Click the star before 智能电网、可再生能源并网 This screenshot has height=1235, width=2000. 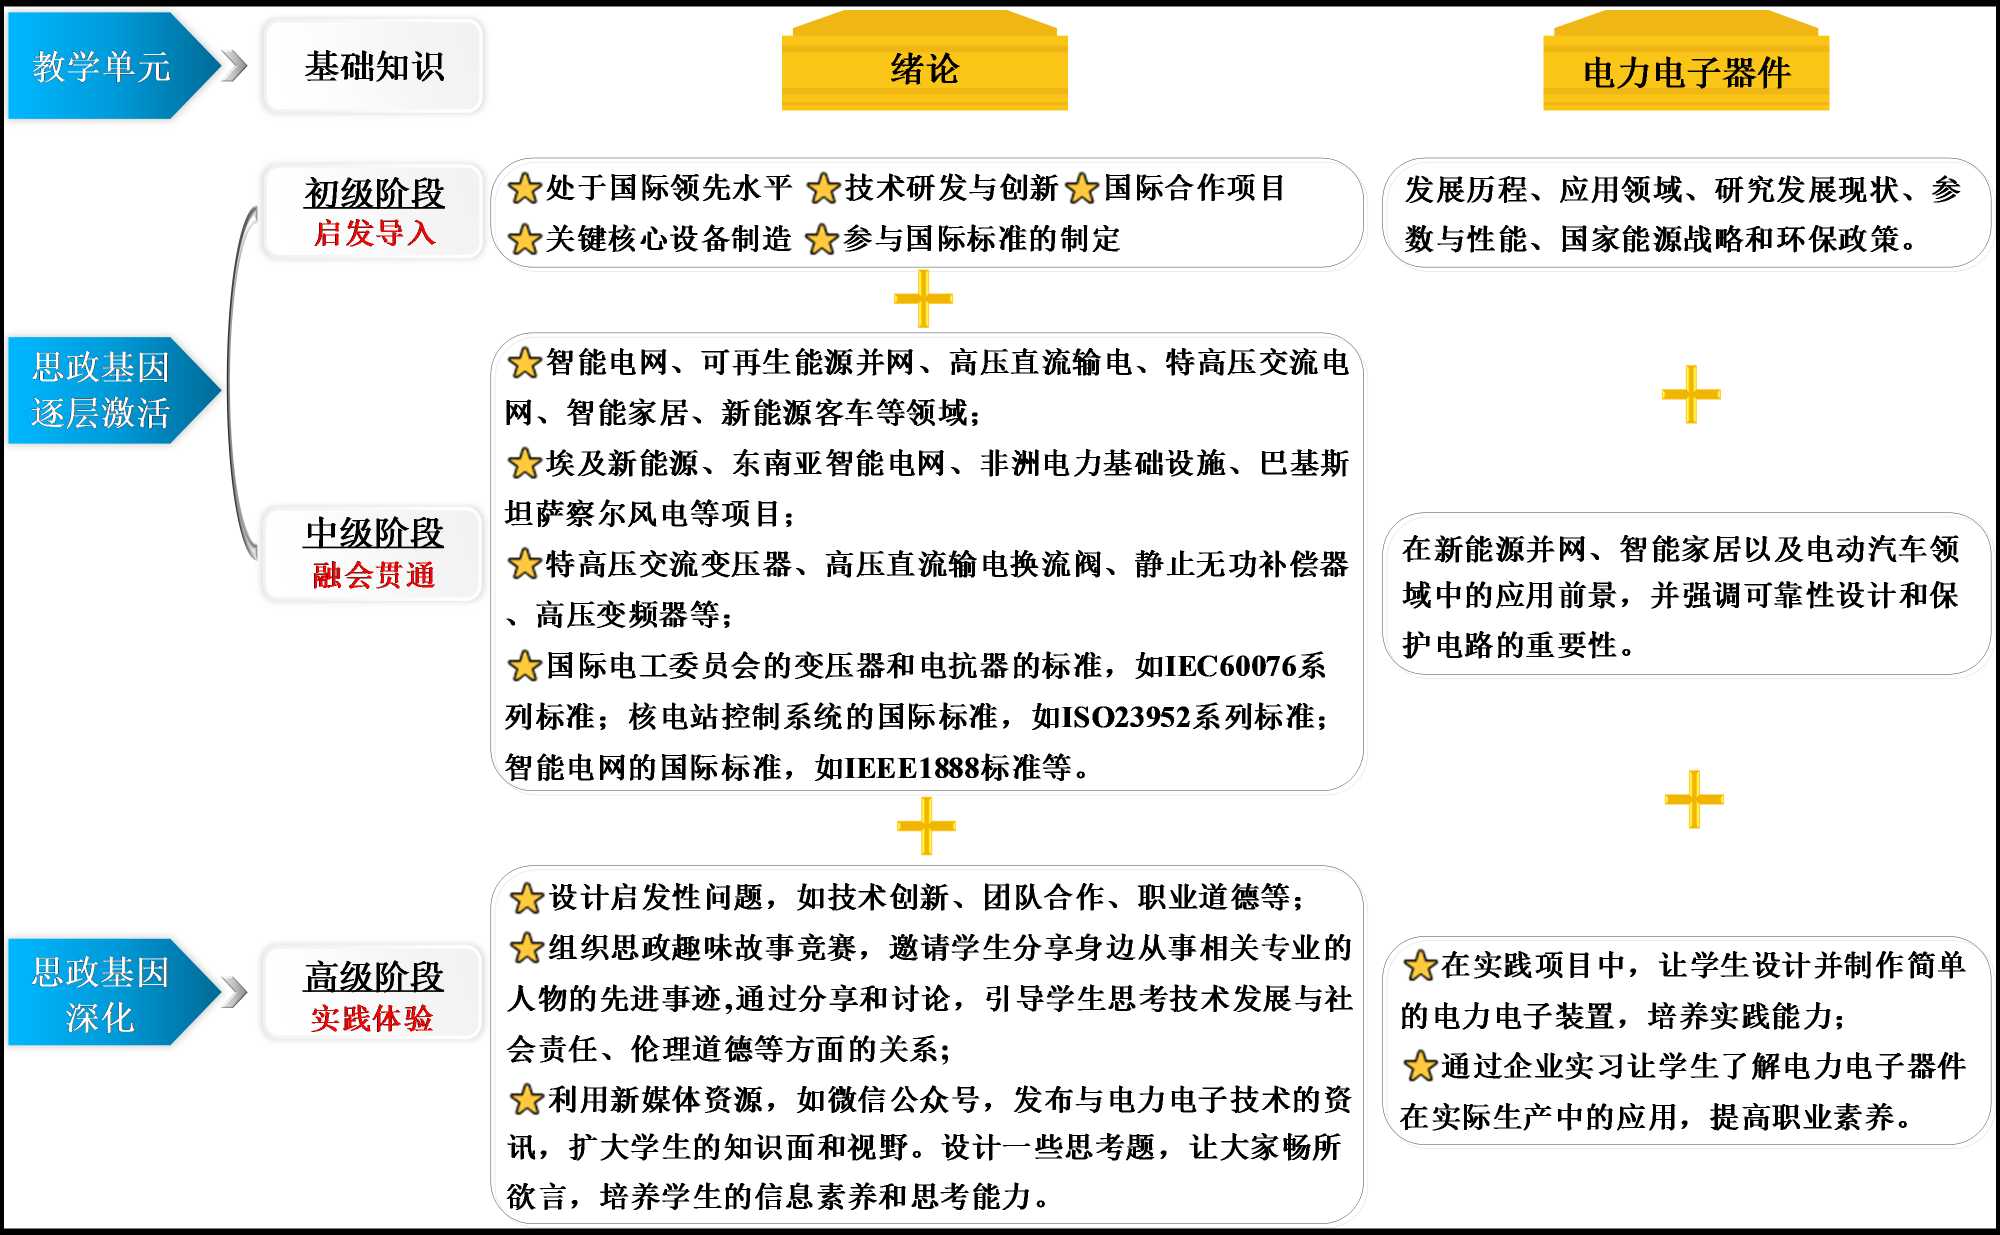click(524, 363)
